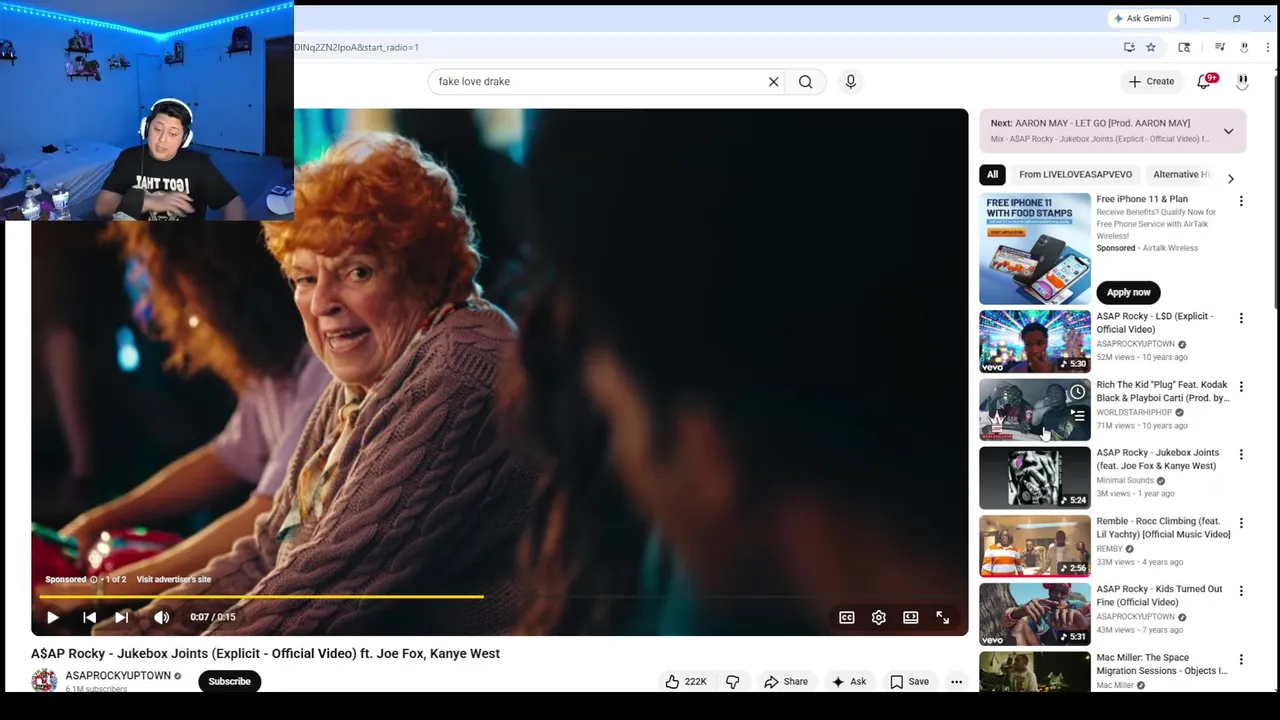This screenshot has width=1280, height=720.
Task: Open Google Lens search icon in toolbar
Action: tap(1184, 47)
